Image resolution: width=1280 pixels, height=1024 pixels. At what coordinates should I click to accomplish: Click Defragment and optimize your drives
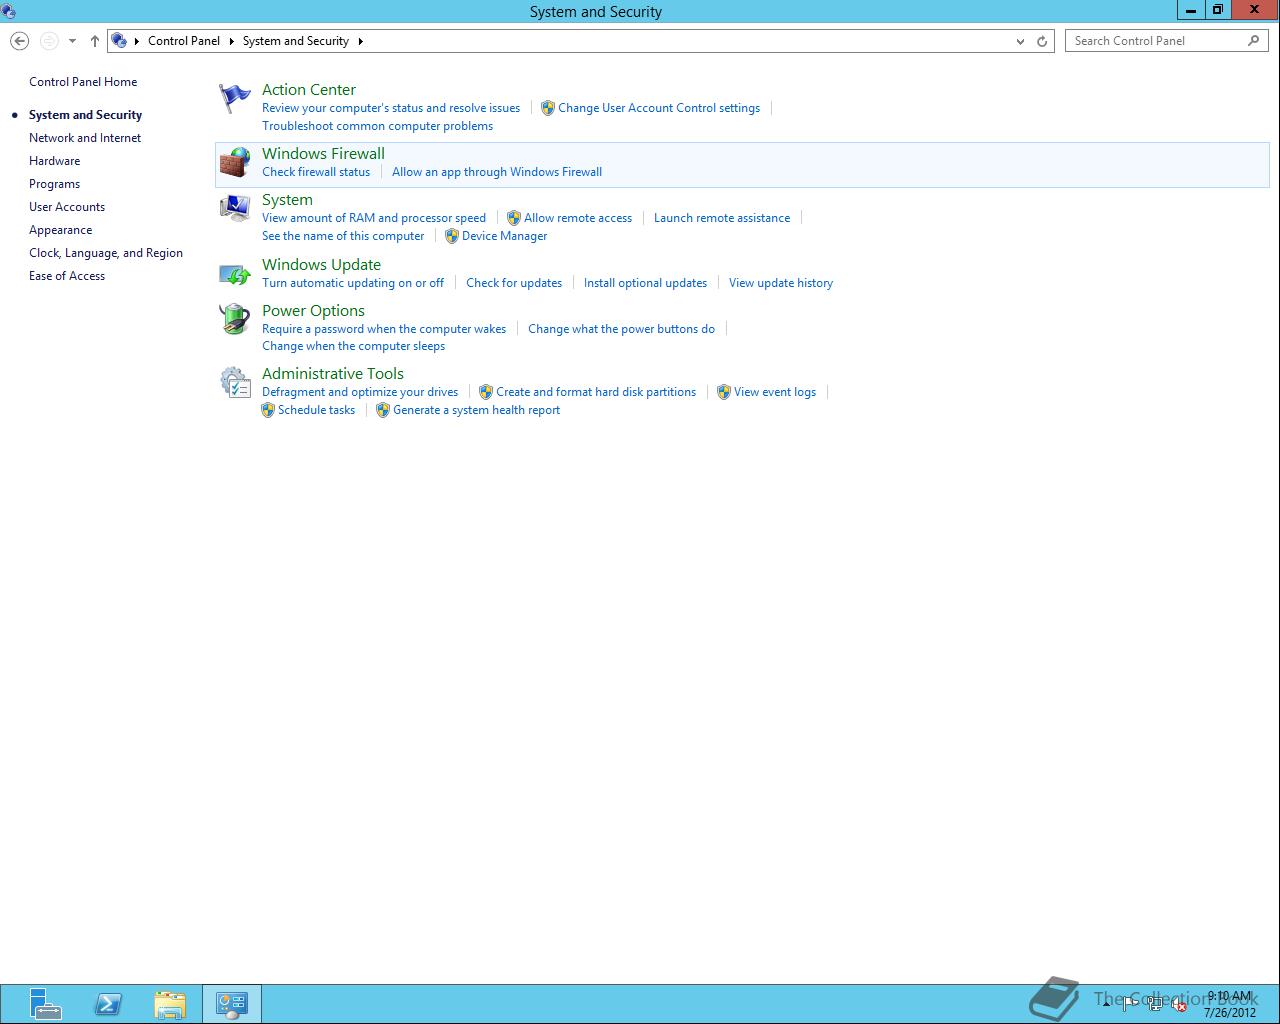click(360, 392)
